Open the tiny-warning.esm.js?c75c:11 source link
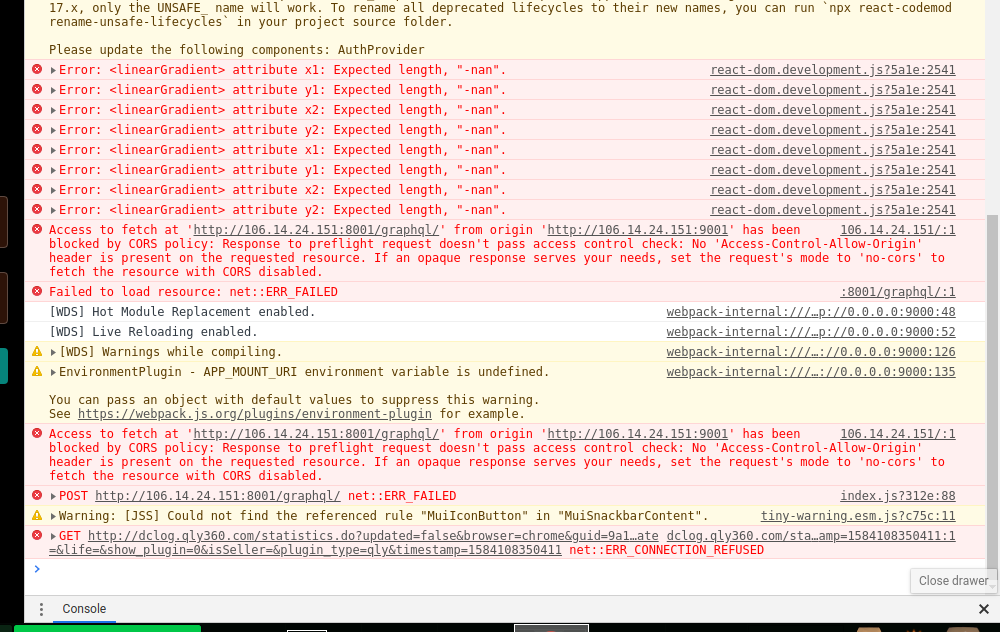The image size is (1000, 632). click(x=858, y=516)
